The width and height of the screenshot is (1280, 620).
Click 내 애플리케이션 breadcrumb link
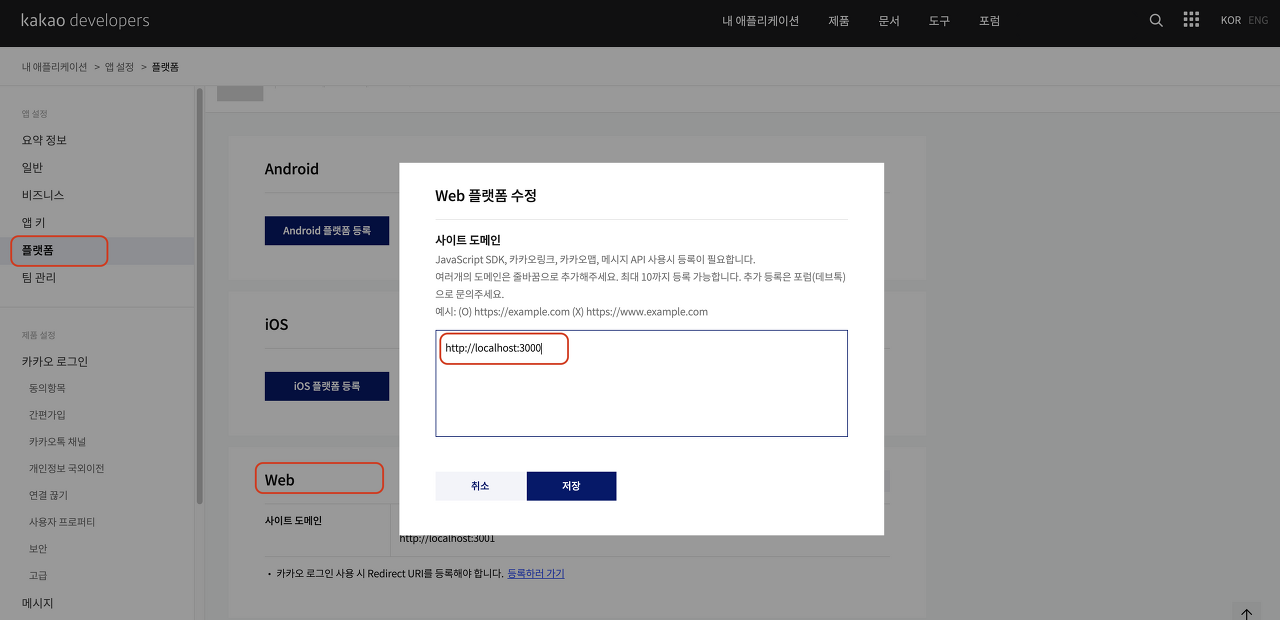coord(55,67)
